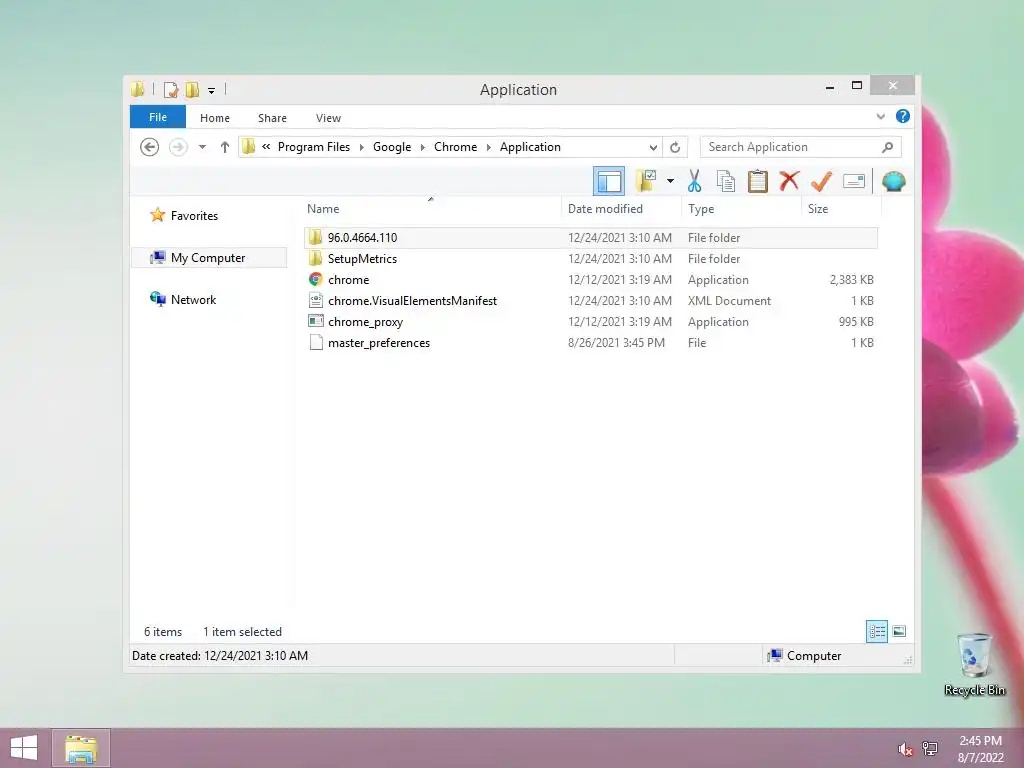Select chrome.VisualElementsManifest XML file
This screenshot has width=1024, height=768.
590,300
